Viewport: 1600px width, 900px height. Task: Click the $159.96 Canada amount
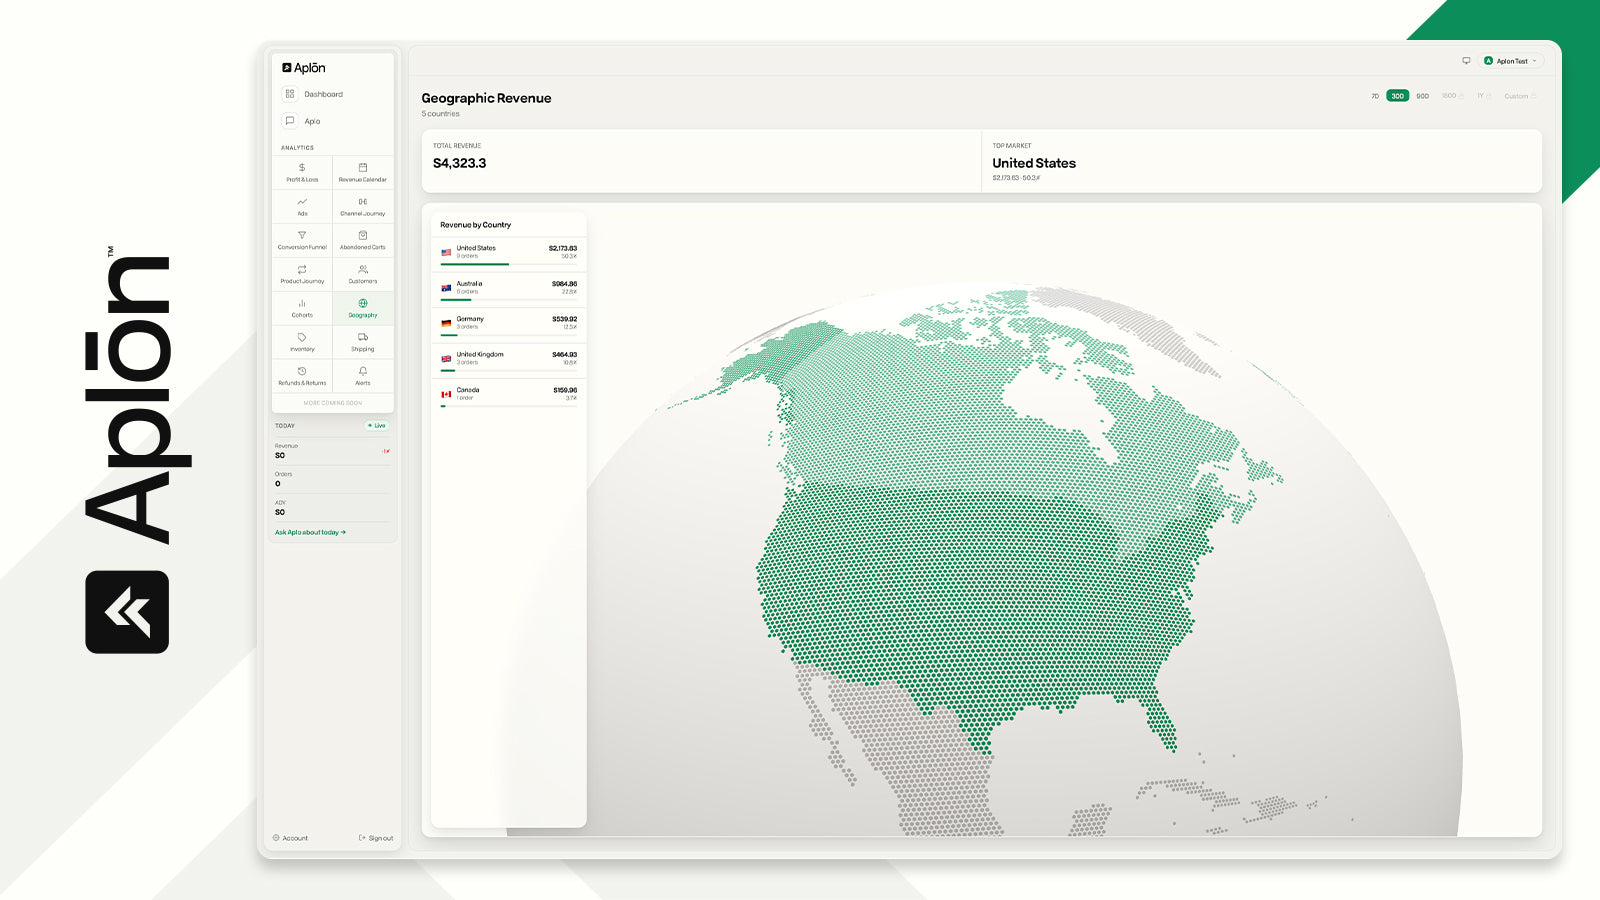tap(565, 390)
